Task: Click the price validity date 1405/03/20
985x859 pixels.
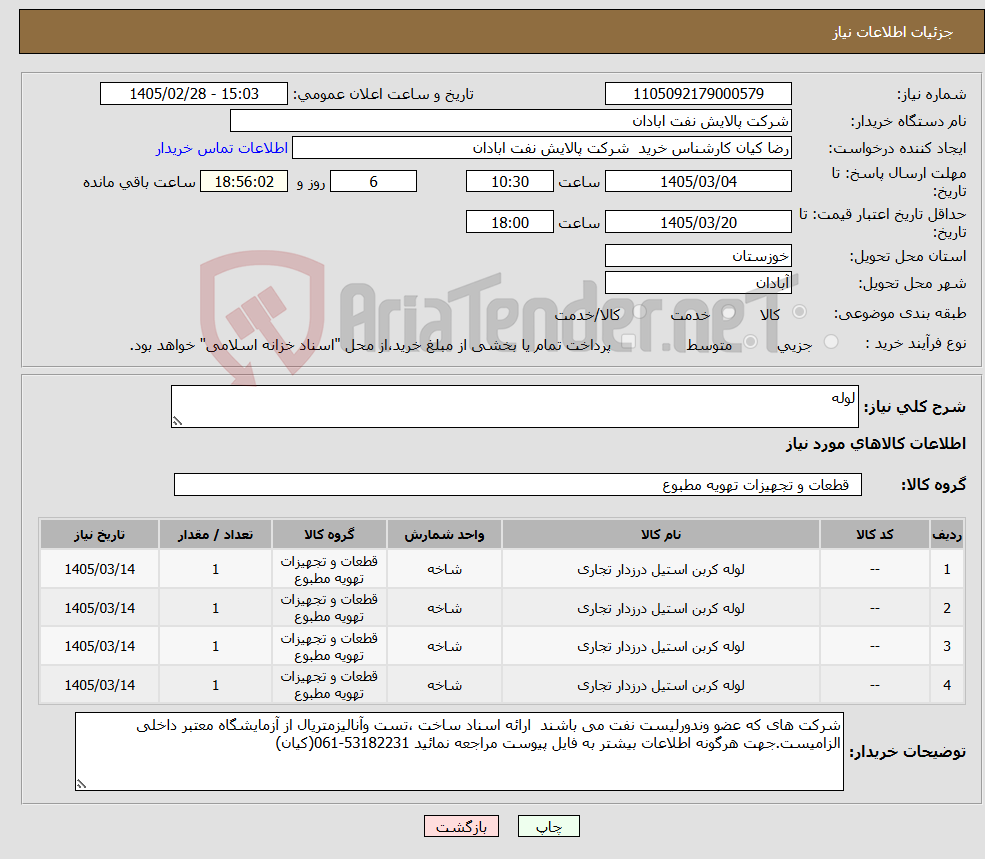Action: pos(698,222)
